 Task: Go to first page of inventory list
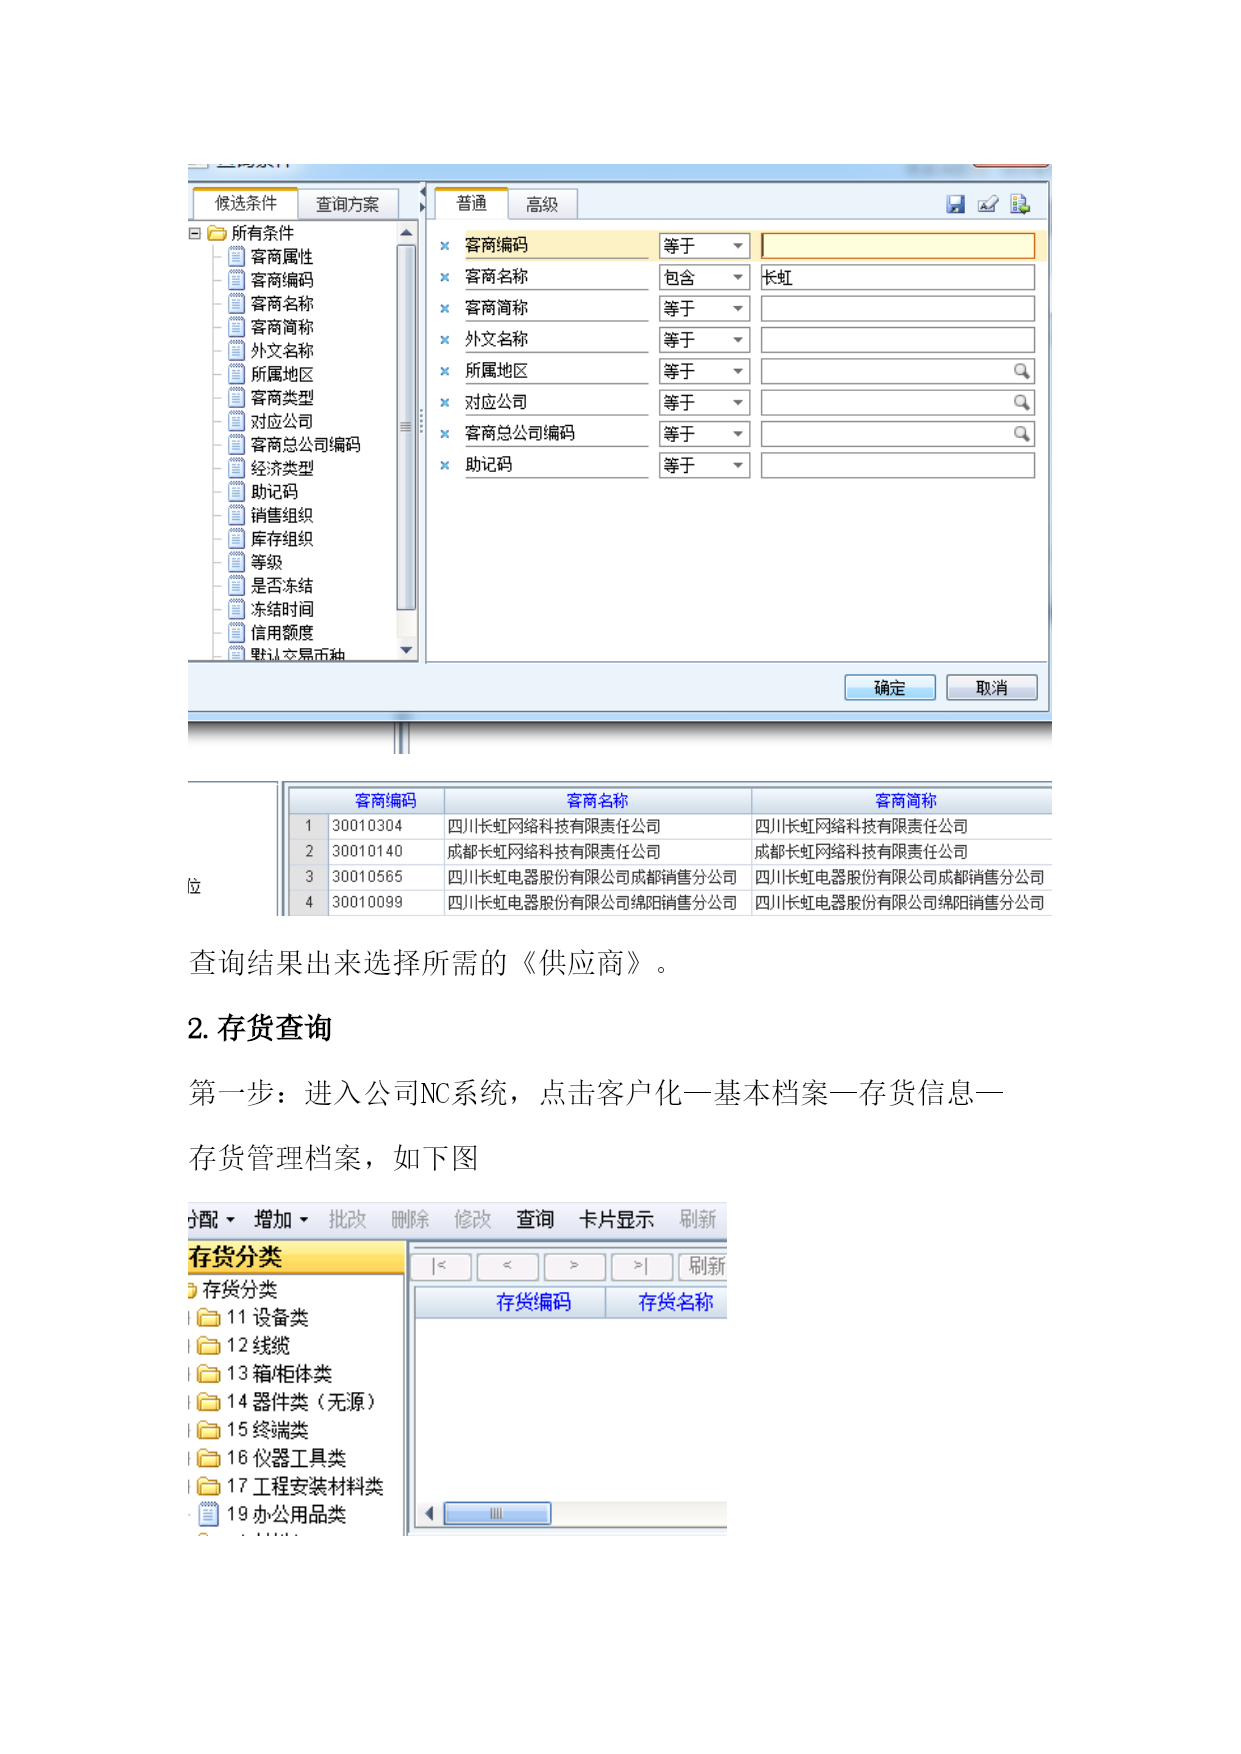(440, 1266)
